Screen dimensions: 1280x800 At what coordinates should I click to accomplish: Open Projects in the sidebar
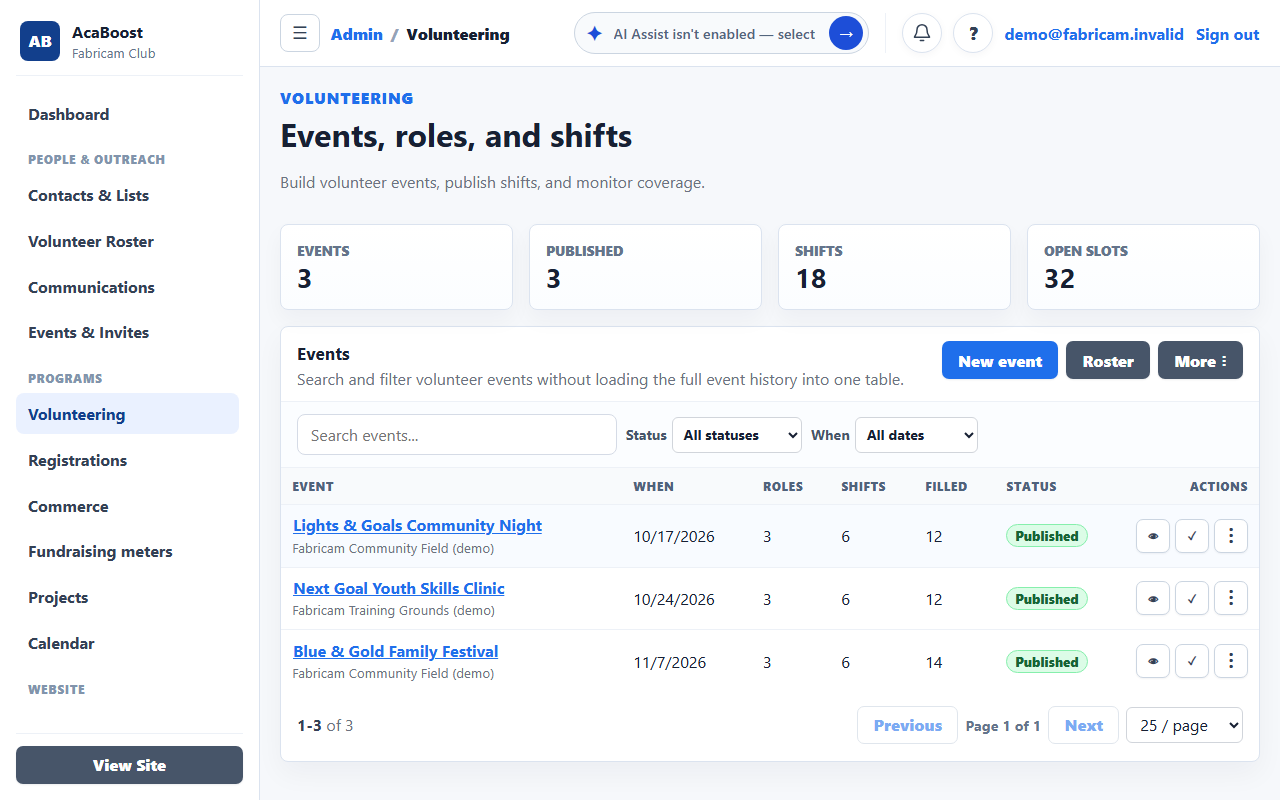pyautogui.click(x=127, y=598)
